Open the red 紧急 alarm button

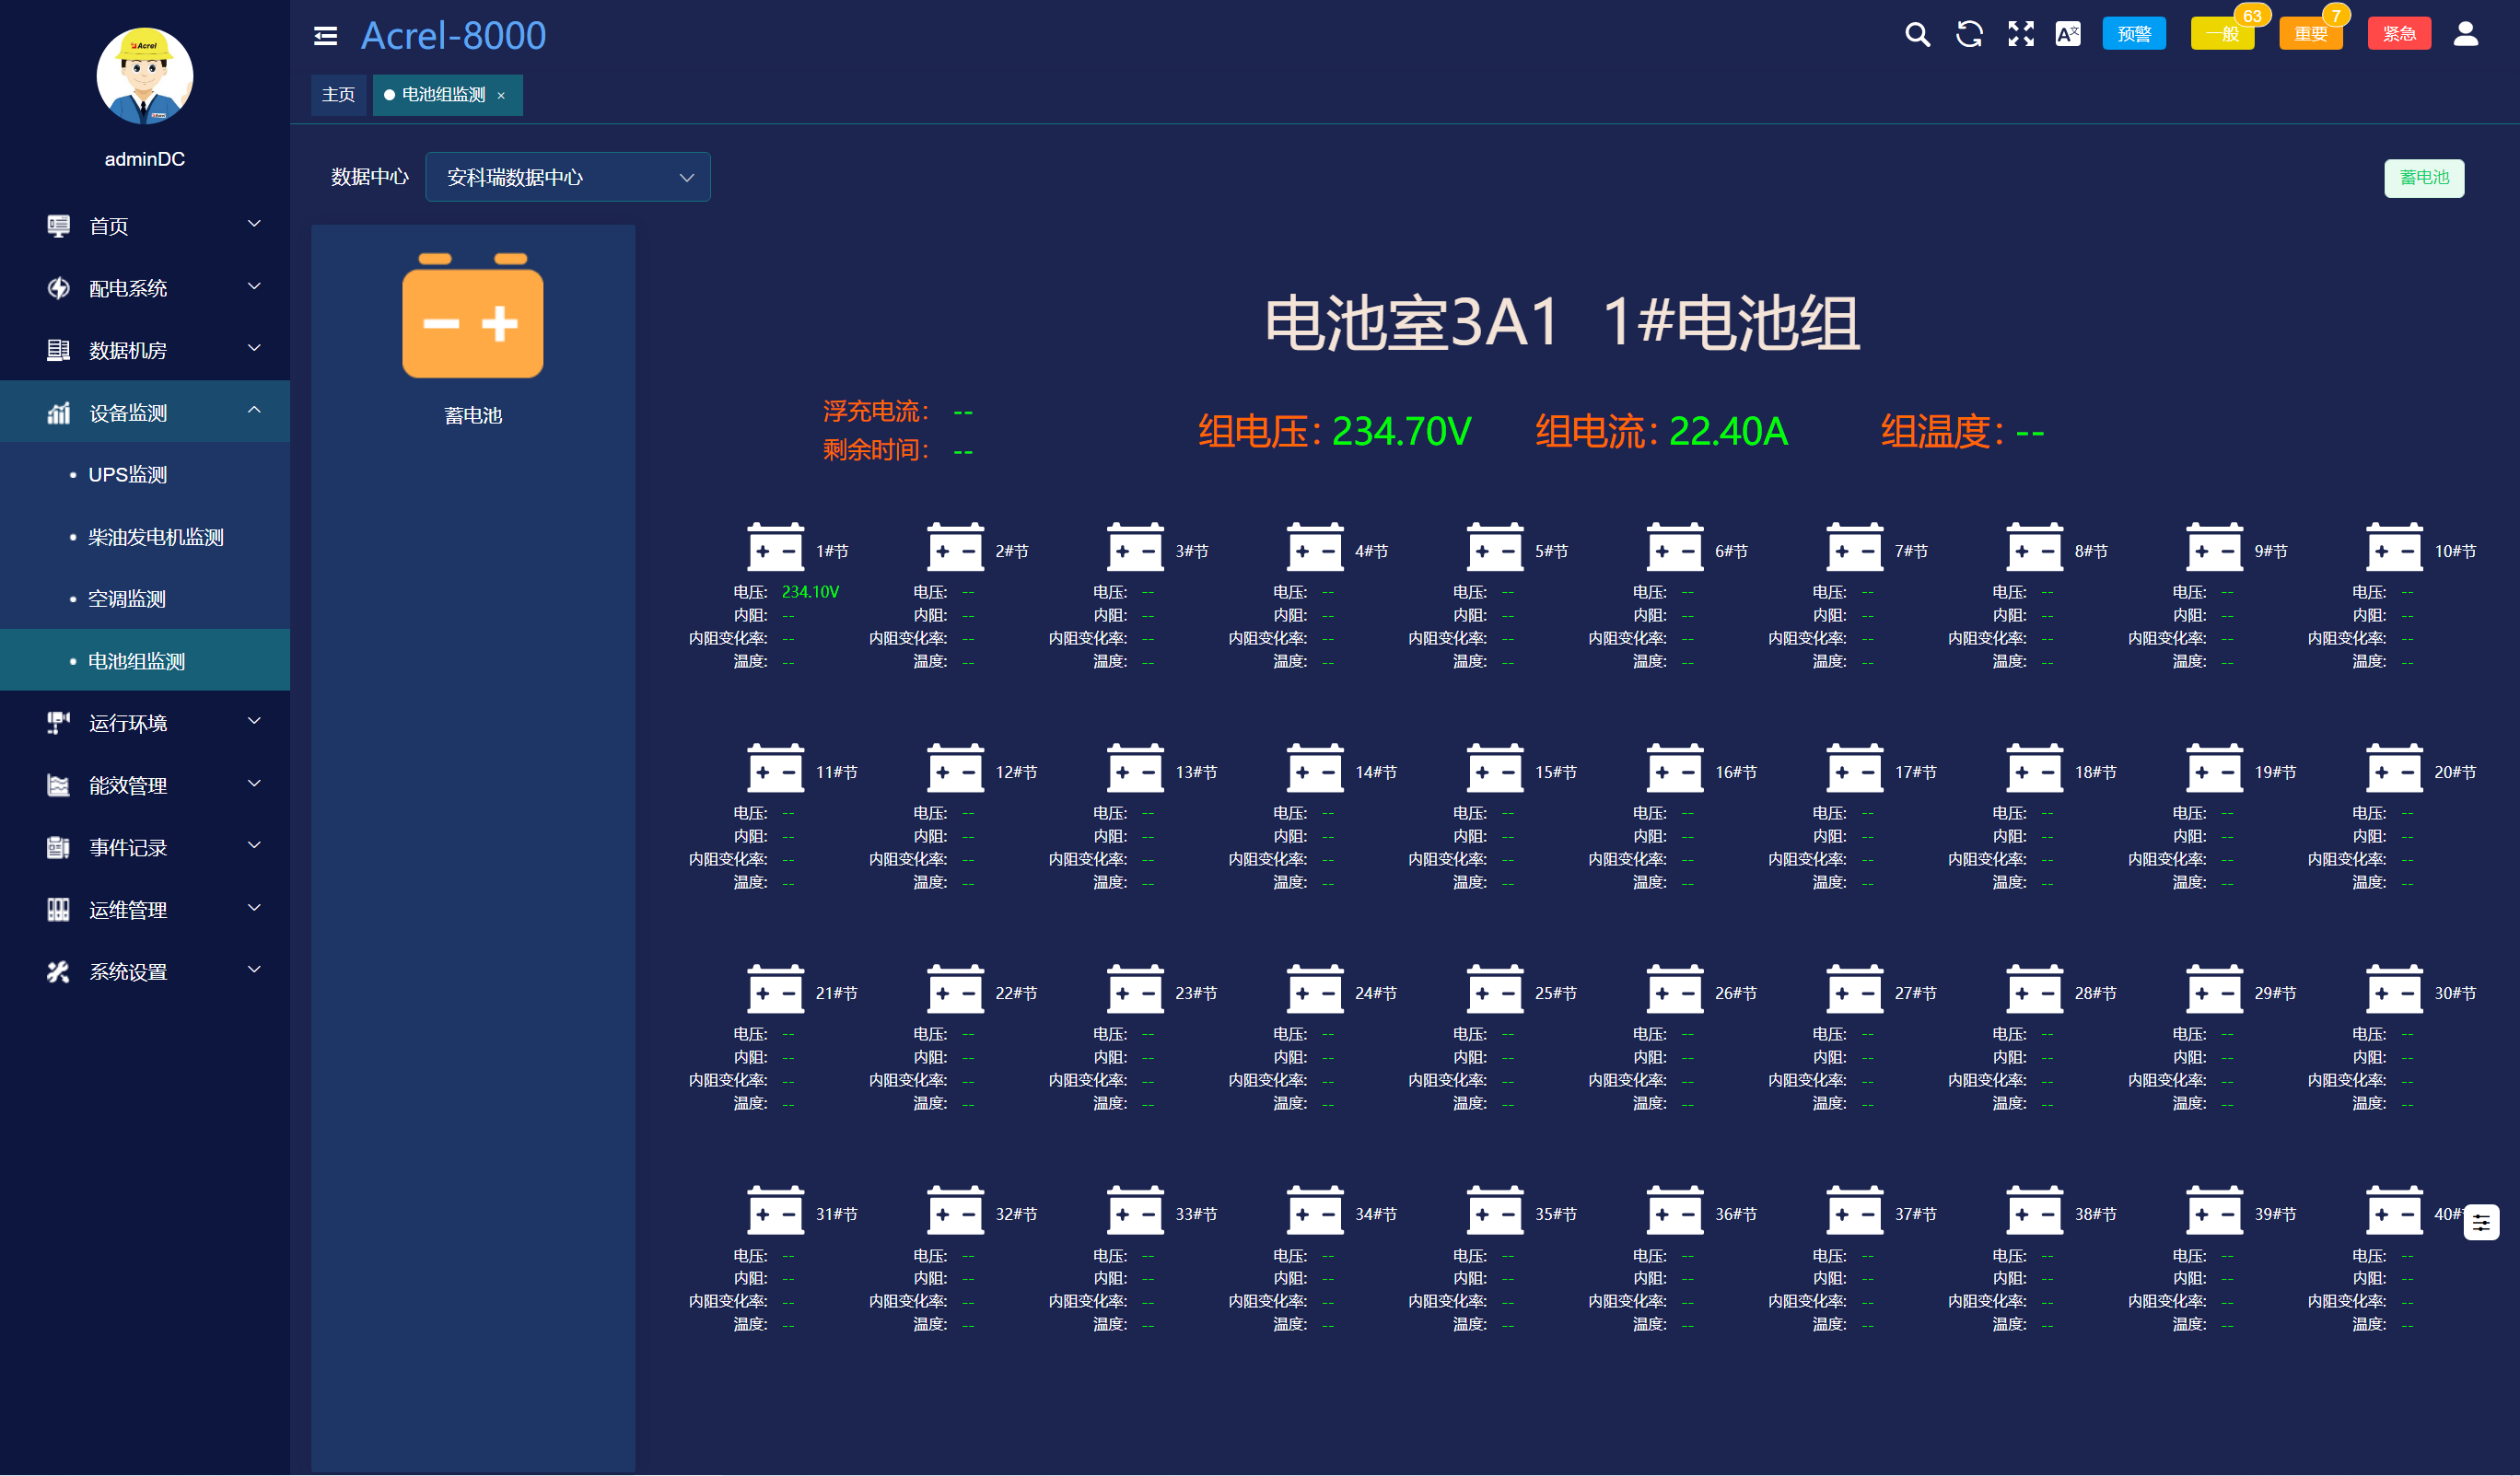[2398, 35]
